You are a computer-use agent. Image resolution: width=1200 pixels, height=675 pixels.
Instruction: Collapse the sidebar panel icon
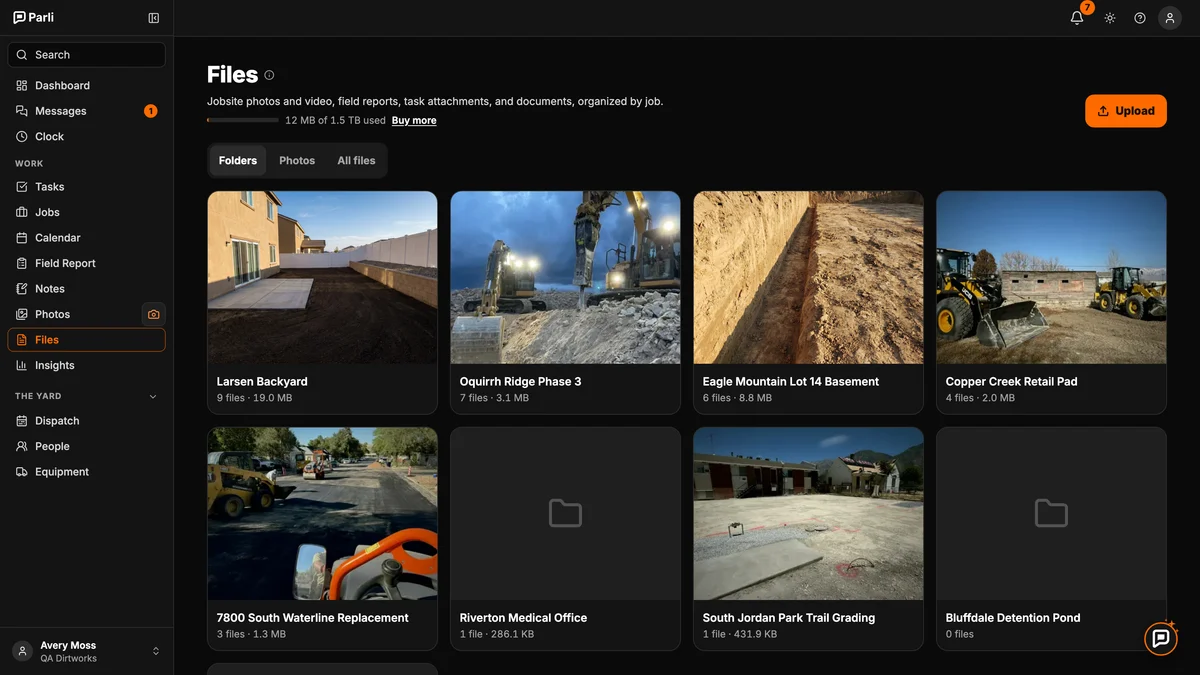[153, 18]
